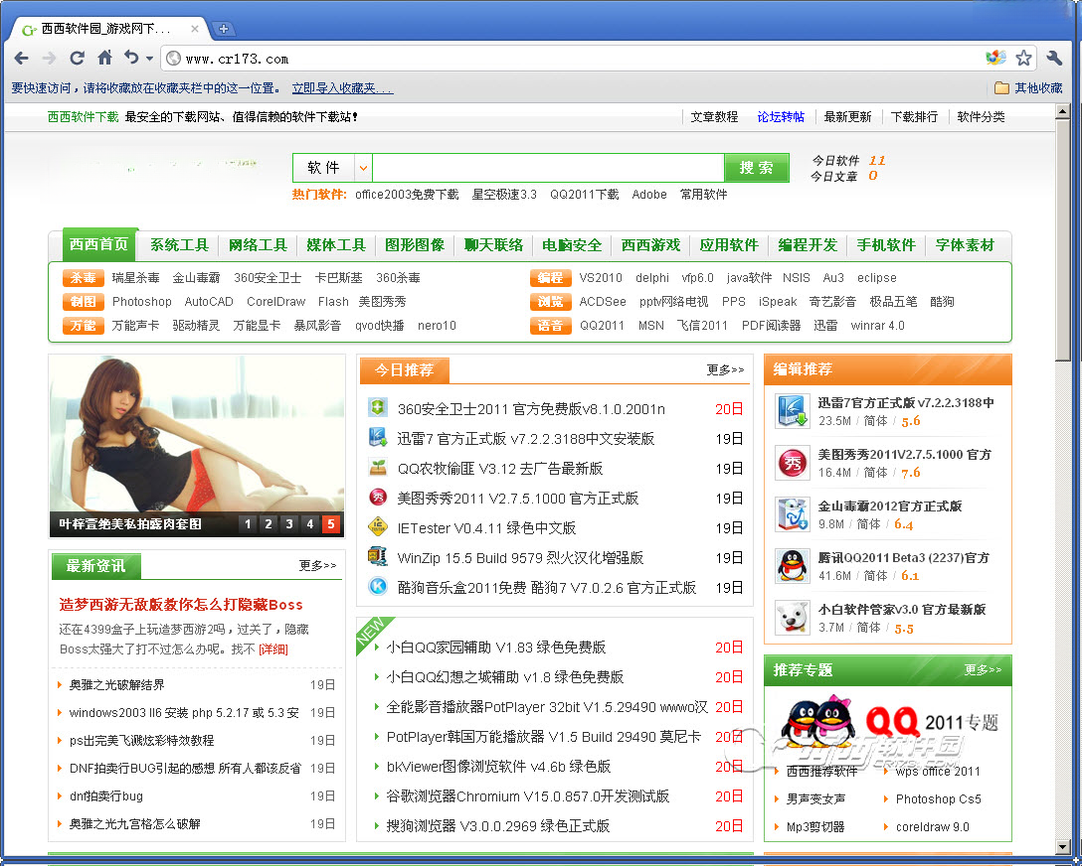The width and height of the screenshot is (1082, 866).
Task: Open the wrench settings menu
Action: pos(1054,59)
